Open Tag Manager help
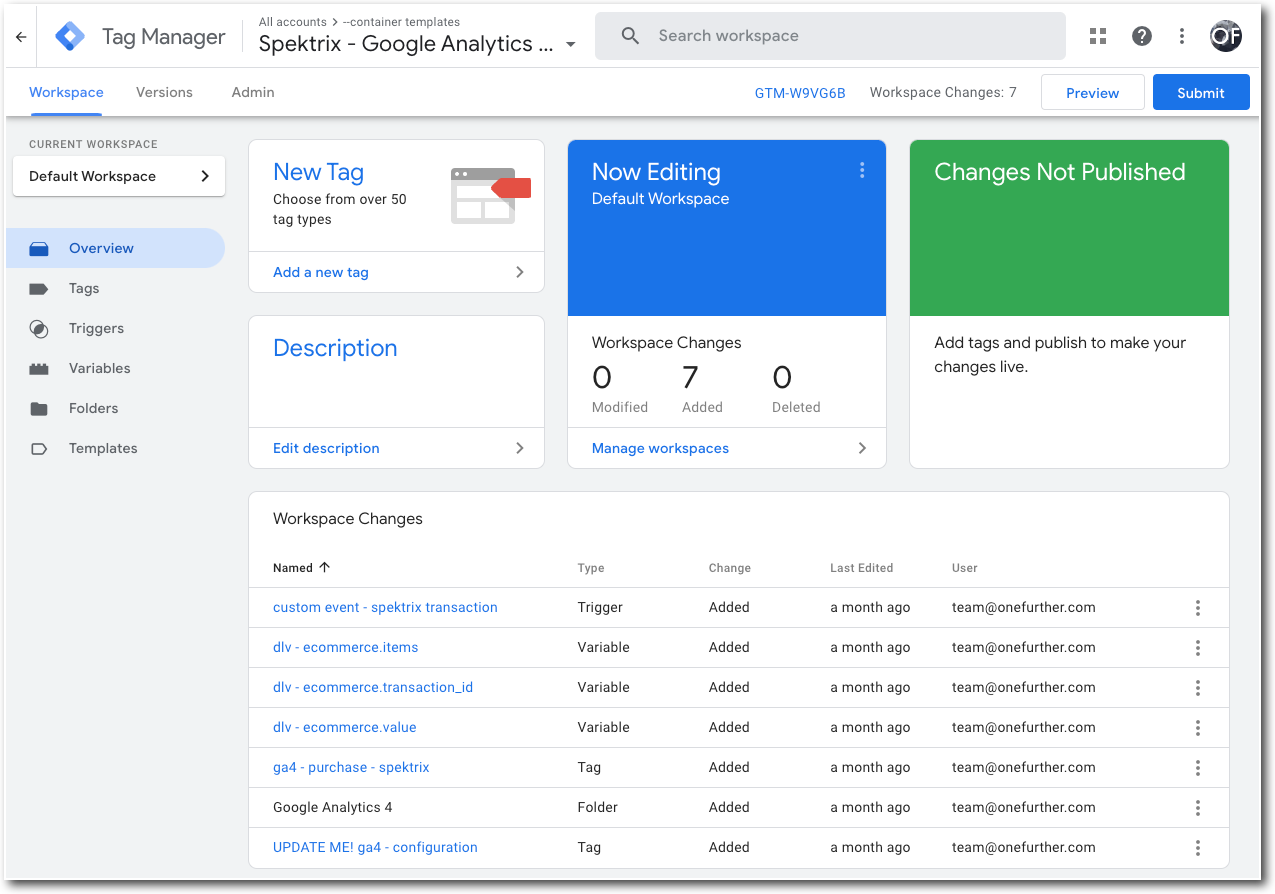 pos(1141,35)
